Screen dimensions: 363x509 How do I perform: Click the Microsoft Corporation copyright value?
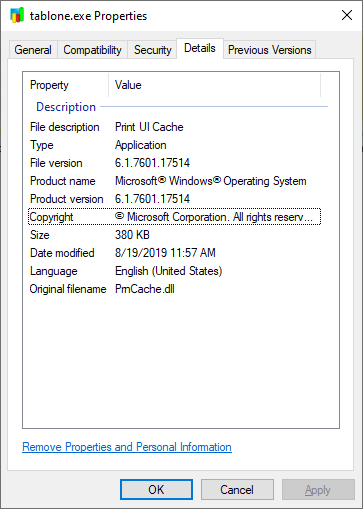point(214,217)
